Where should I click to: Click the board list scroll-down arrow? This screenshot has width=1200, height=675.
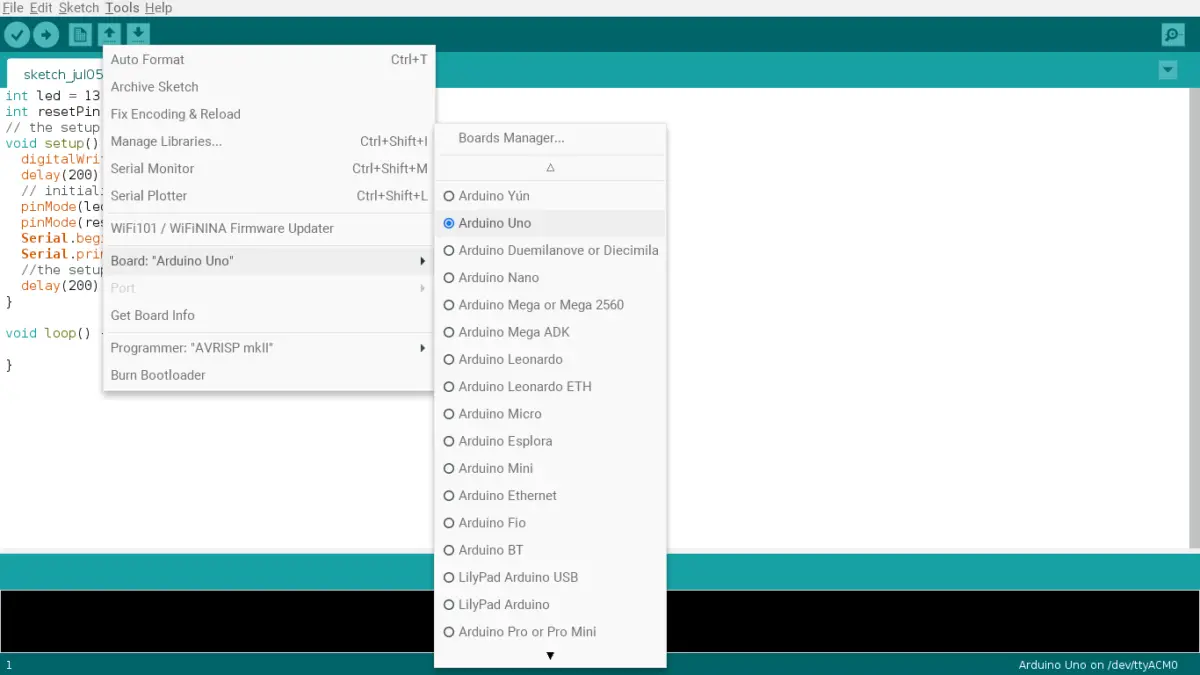[x=550, y=656]
